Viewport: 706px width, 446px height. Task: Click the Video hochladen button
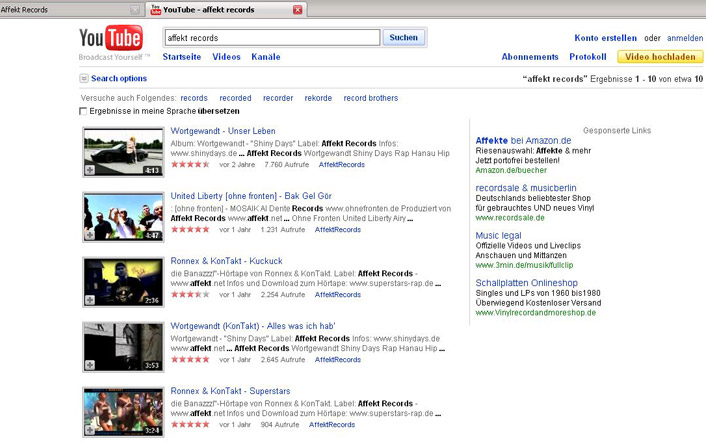pyautogui.click(x=660, y=57)
